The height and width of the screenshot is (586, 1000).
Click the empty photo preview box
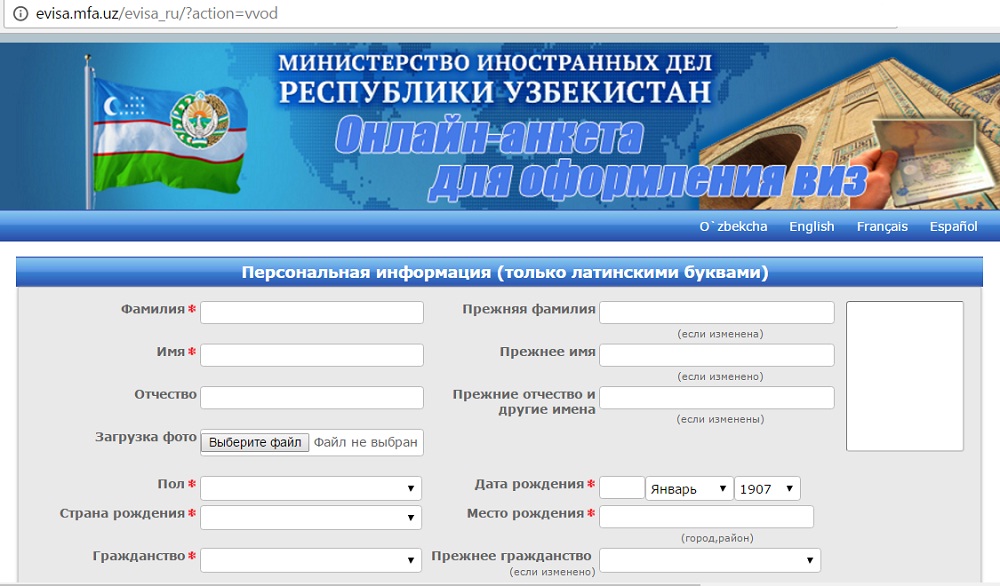(x=904, y=376)
